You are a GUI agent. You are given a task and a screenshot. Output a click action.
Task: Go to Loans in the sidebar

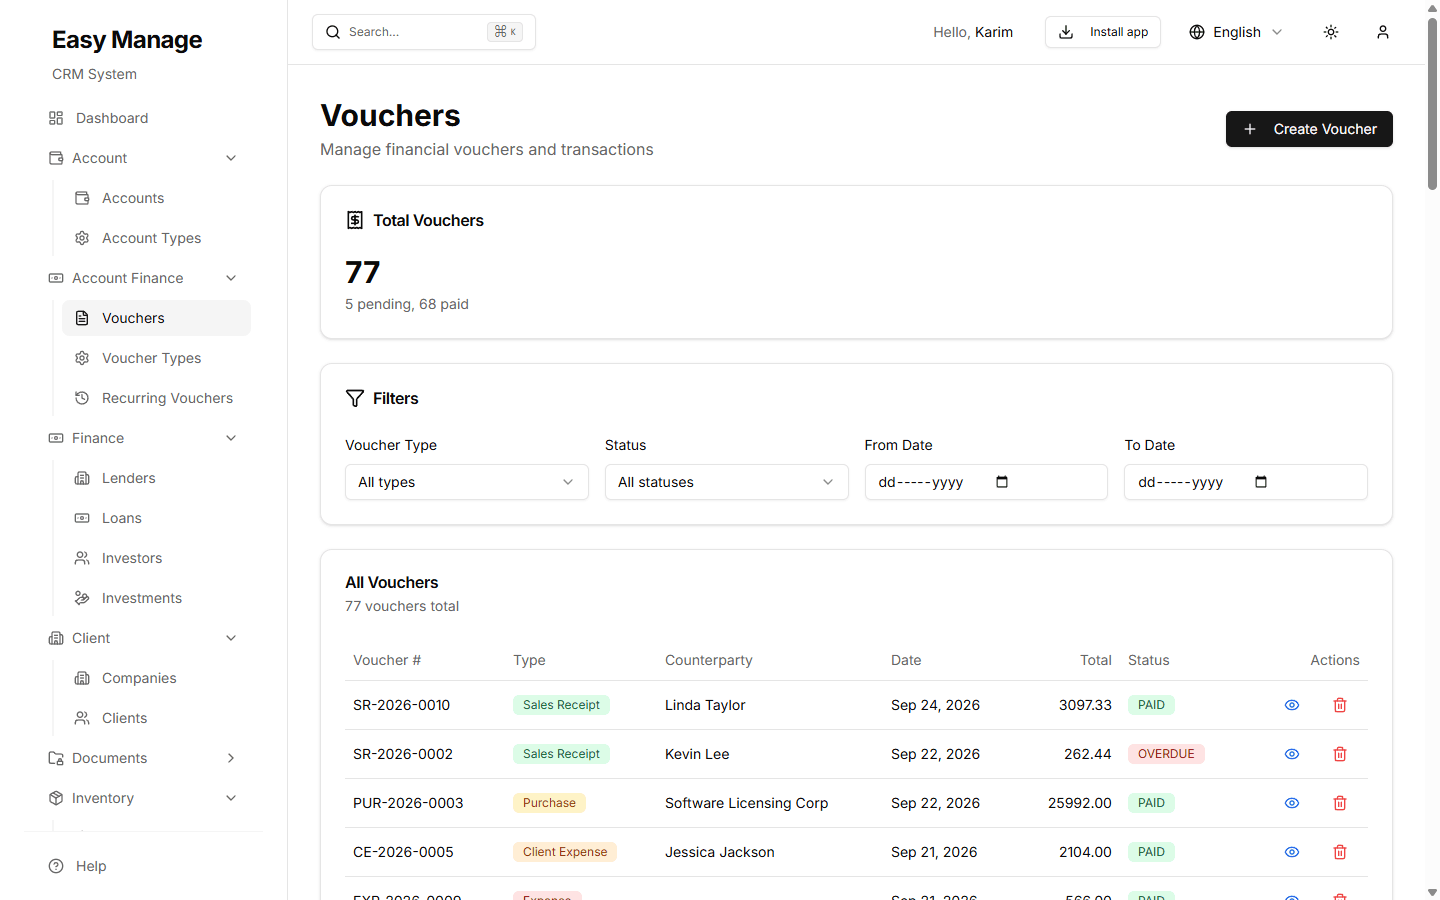pyautogui.click(x=156, y=518)
